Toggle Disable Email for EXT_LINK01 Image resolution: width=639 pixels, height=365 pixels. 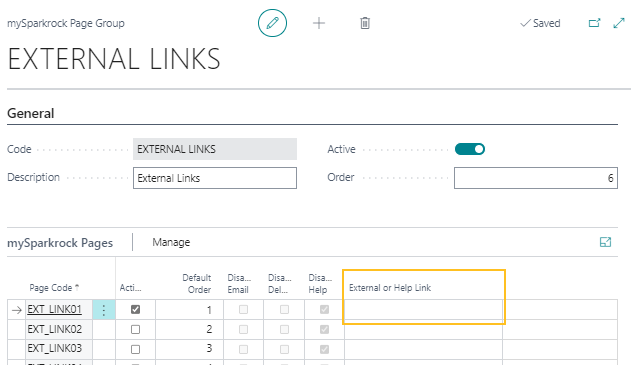click(243, 310)
